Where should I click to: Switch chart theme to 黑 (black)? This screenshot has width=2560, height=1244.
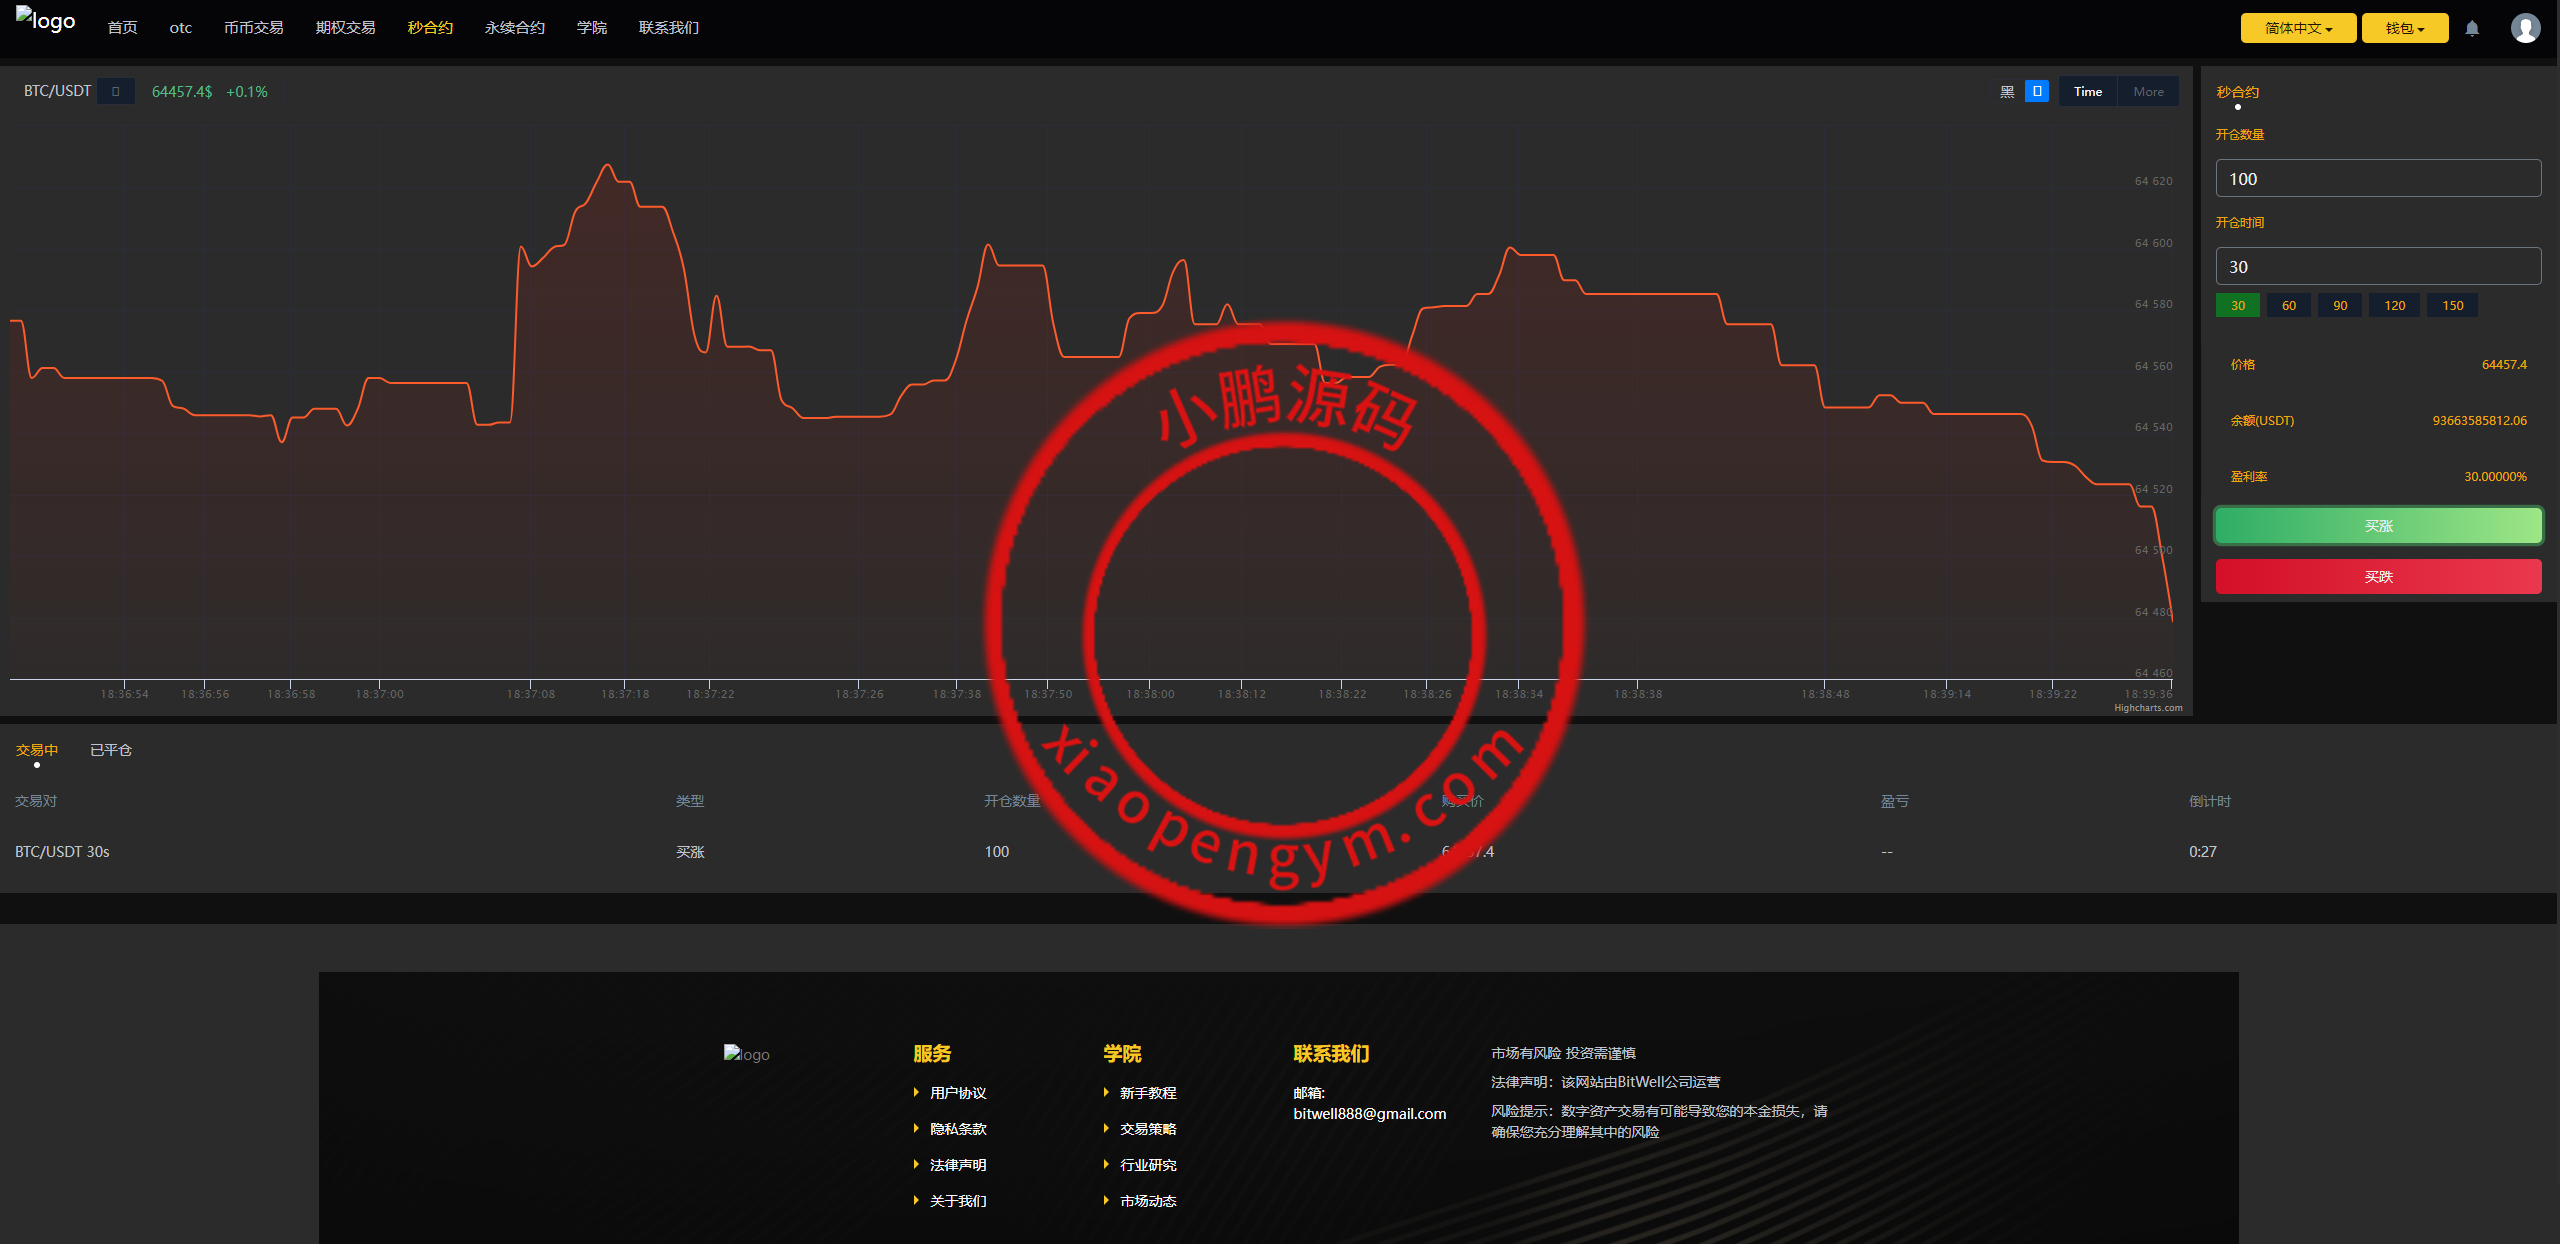pyautogui.click(x=2006, y=92)
